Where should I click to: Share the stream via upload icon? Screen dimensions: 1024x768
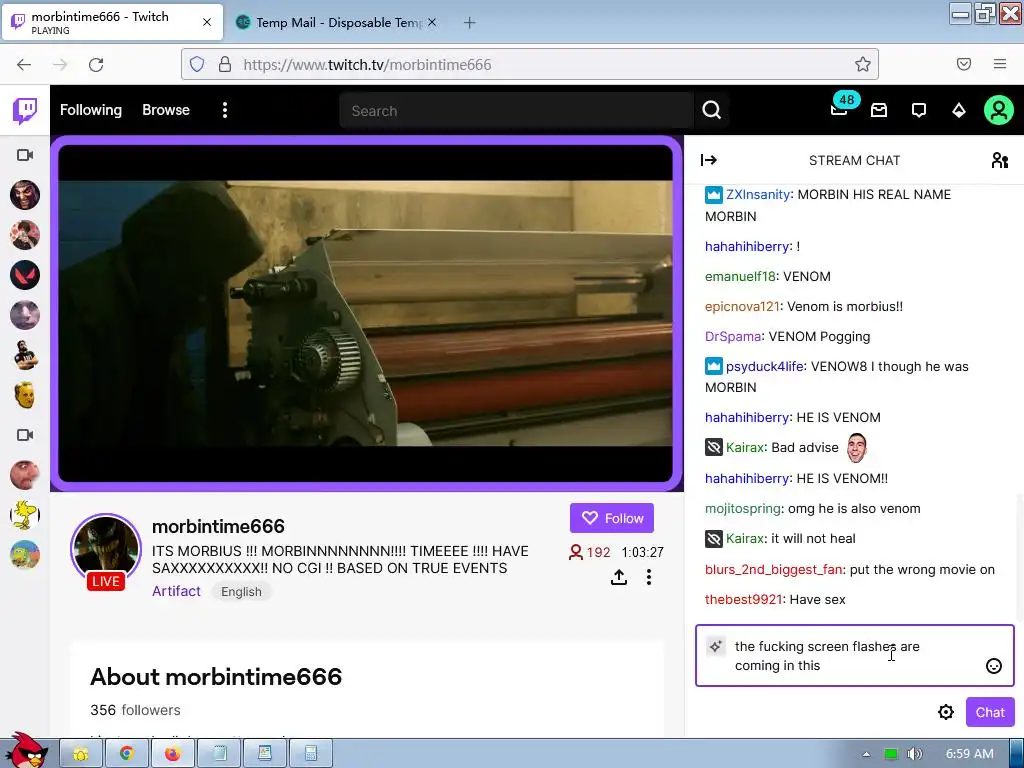[619, 577]
